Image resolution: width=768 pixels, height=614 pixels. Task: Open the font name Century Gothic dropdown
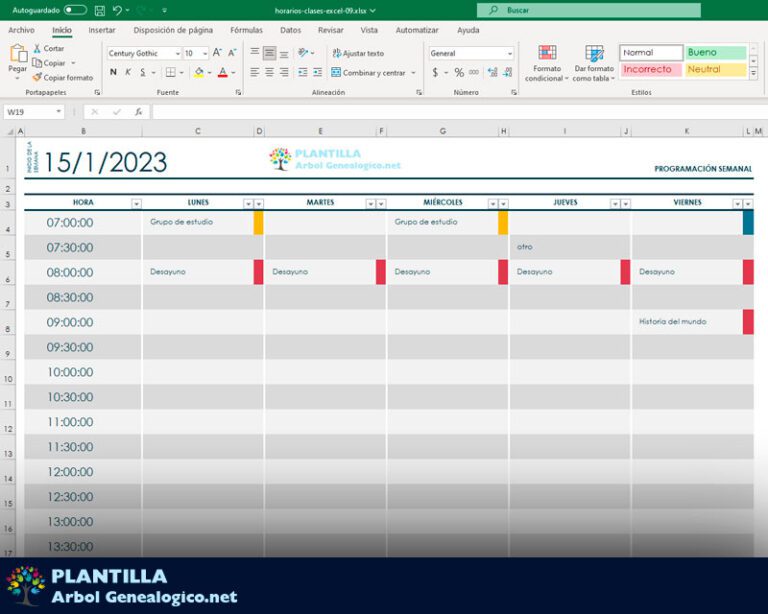pos(177,53)
